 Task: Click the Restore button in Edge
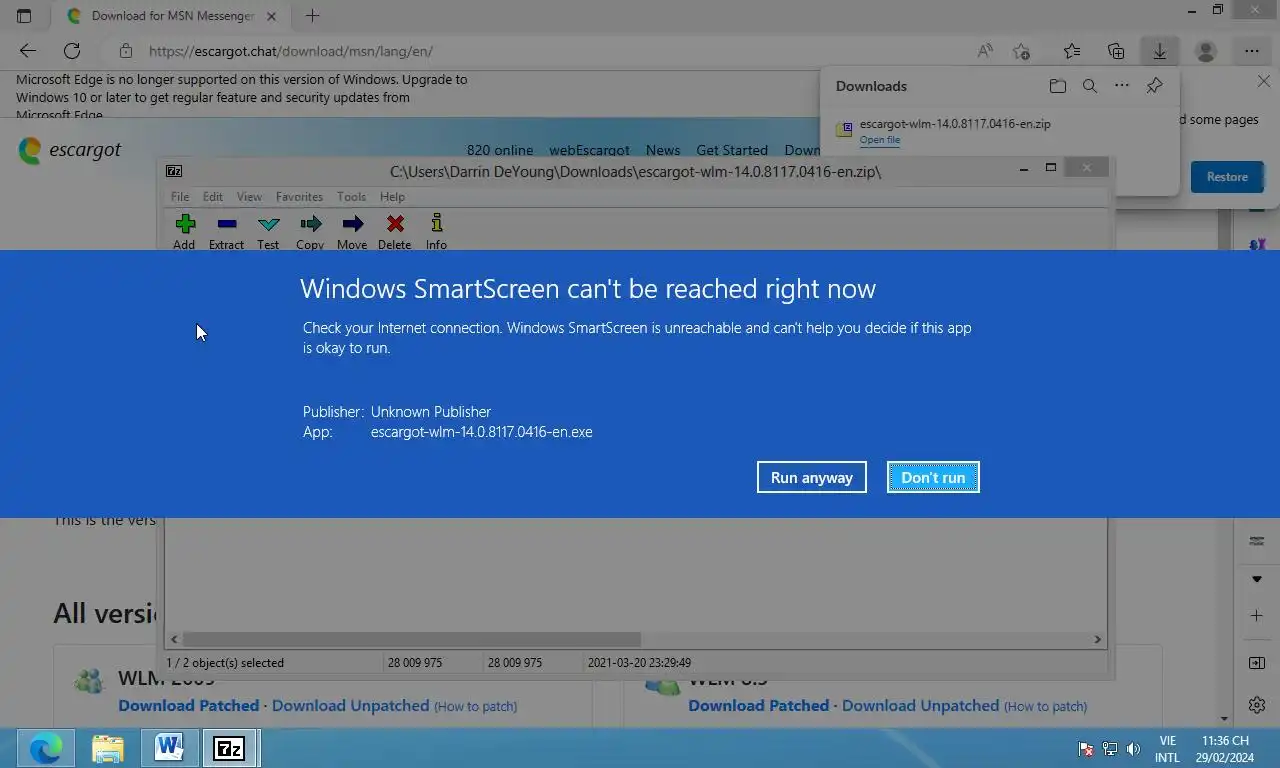1227,177
